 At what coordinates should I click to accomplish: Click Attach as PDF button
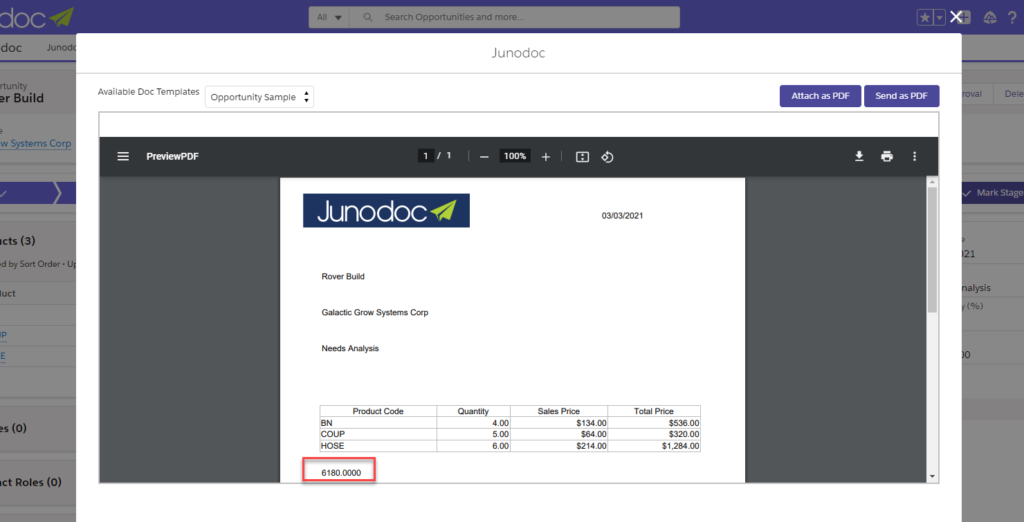pos(820,96)
